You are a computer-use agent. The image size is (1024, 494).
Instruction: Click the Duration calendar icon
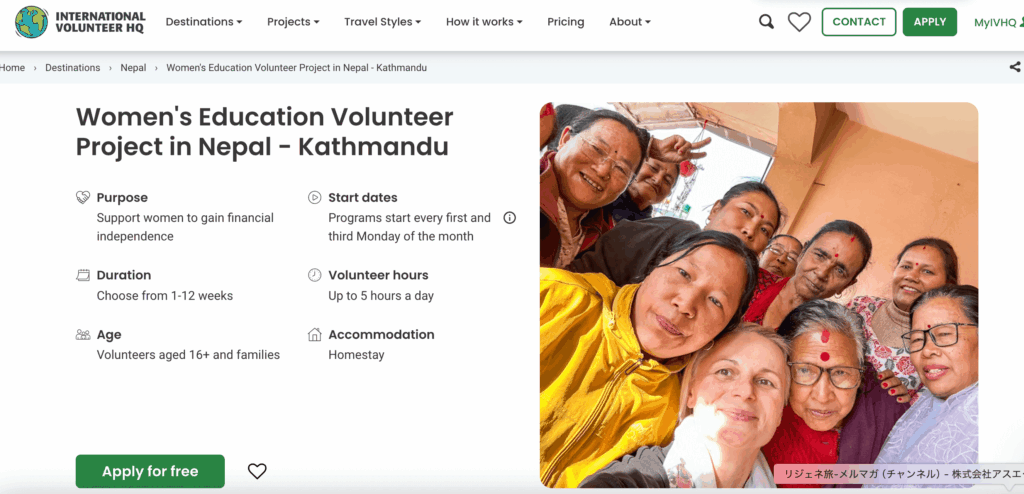(x=83, y=275)
